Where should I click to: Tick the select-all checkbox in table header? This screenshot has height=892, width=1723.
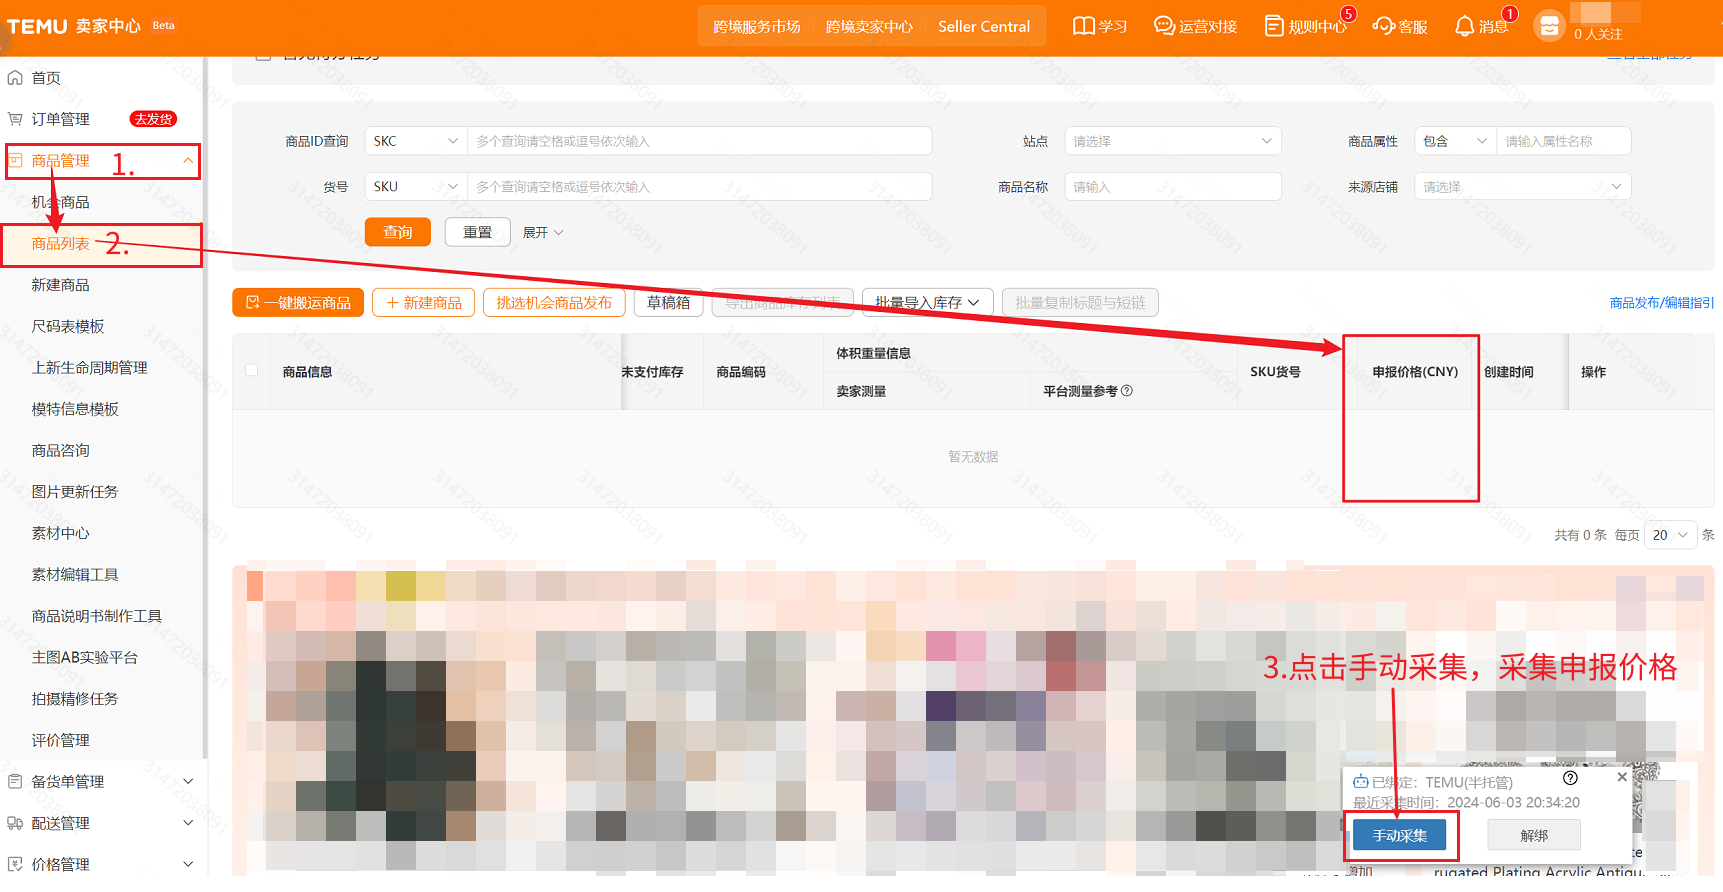point(252,370)
